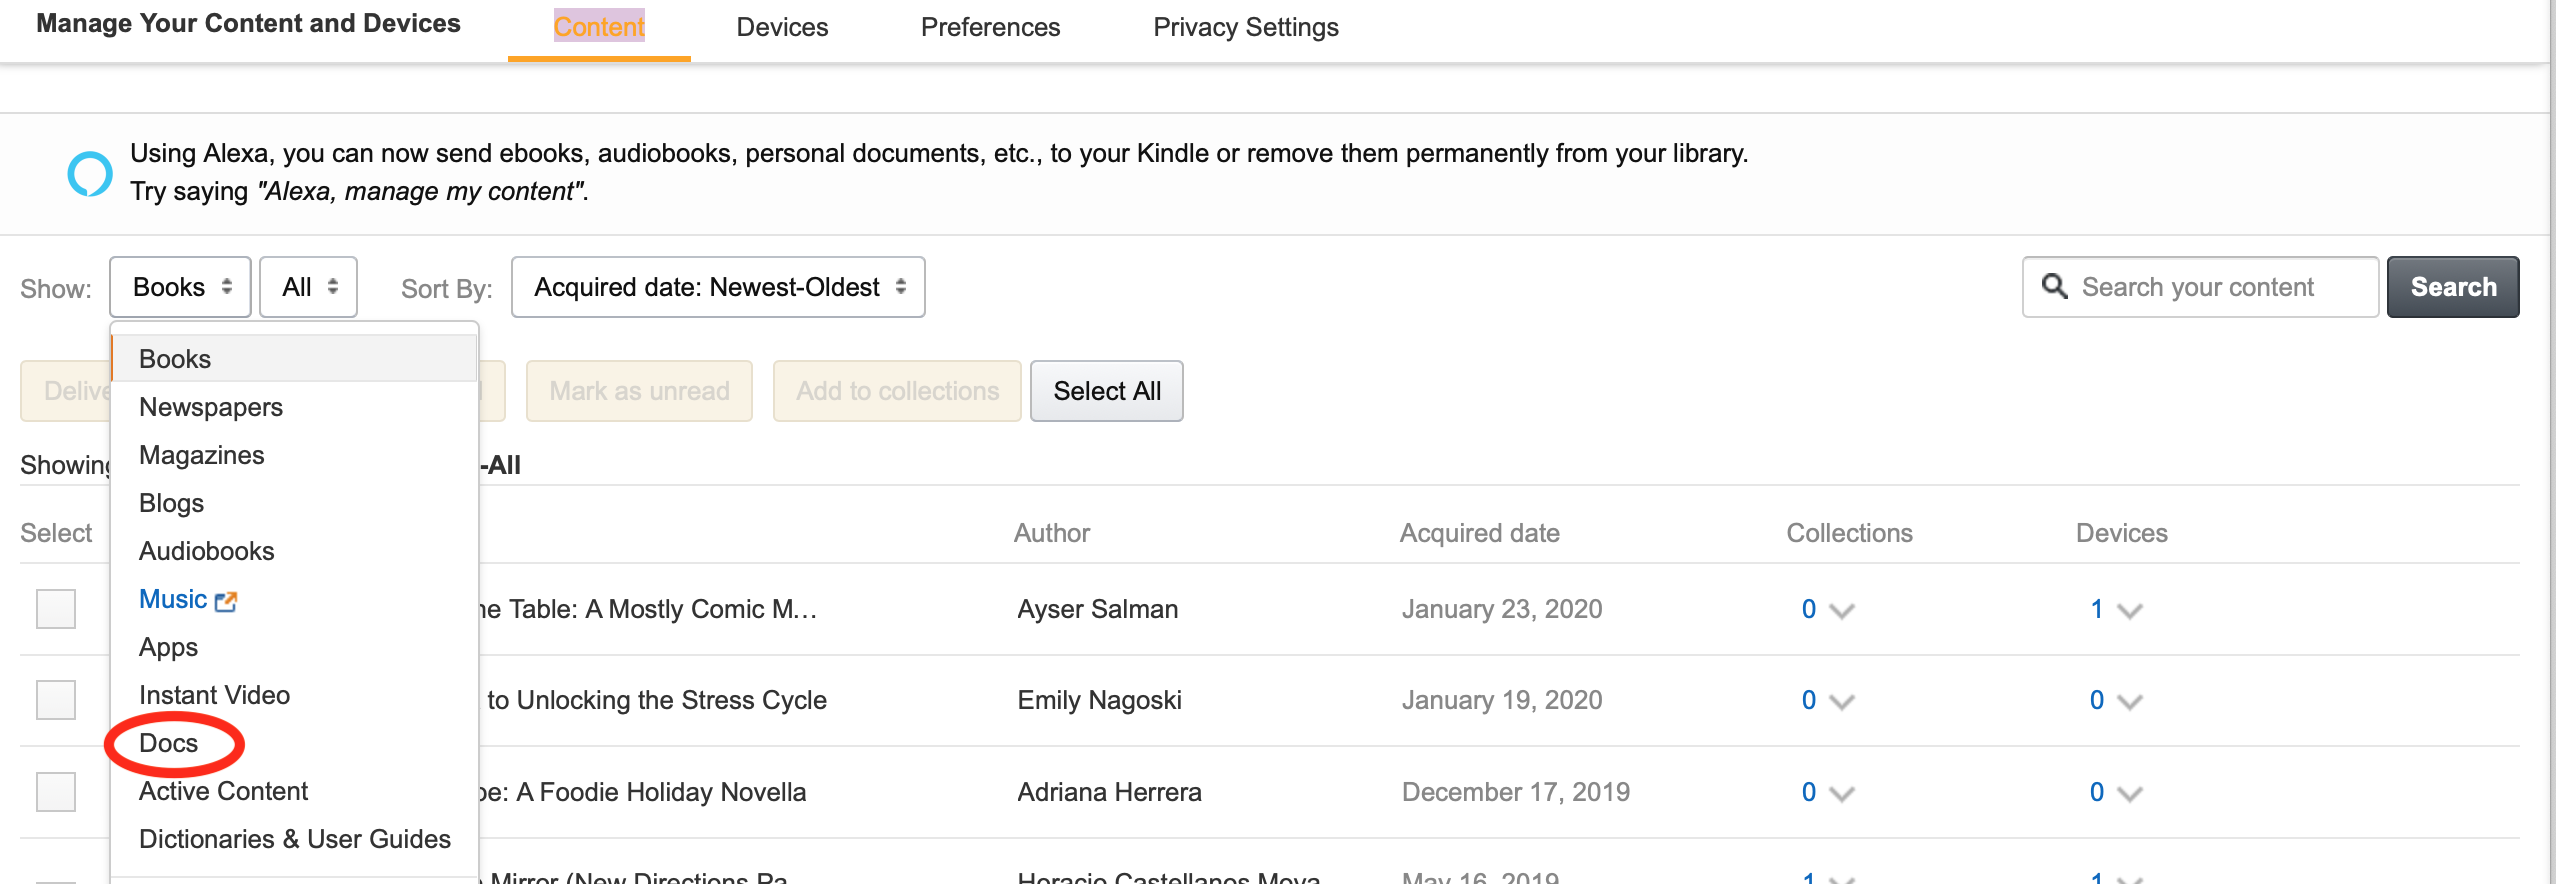Click the Alexa icon

point(92,172)
